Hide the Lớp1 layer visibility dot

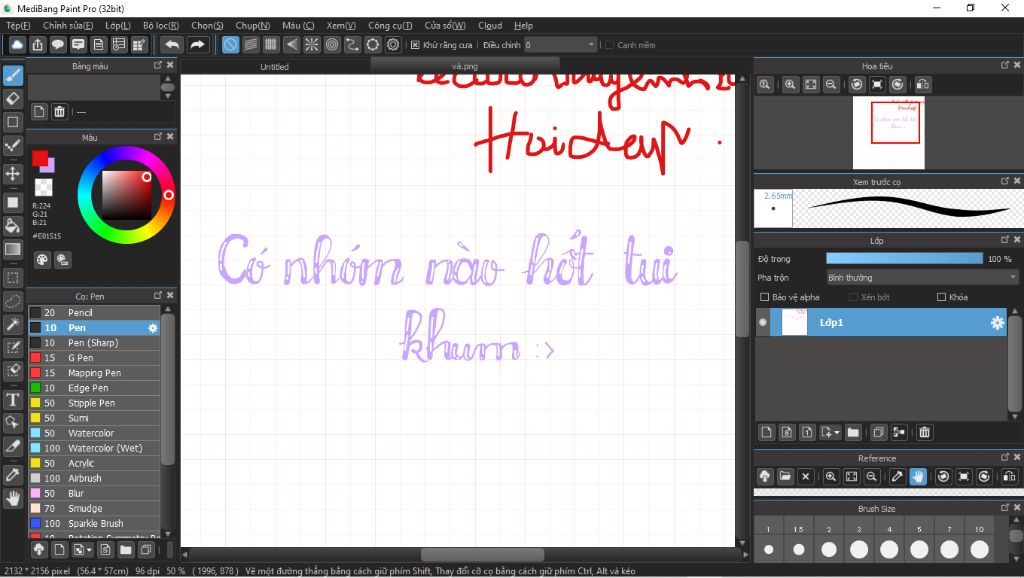tap(763, 323)
